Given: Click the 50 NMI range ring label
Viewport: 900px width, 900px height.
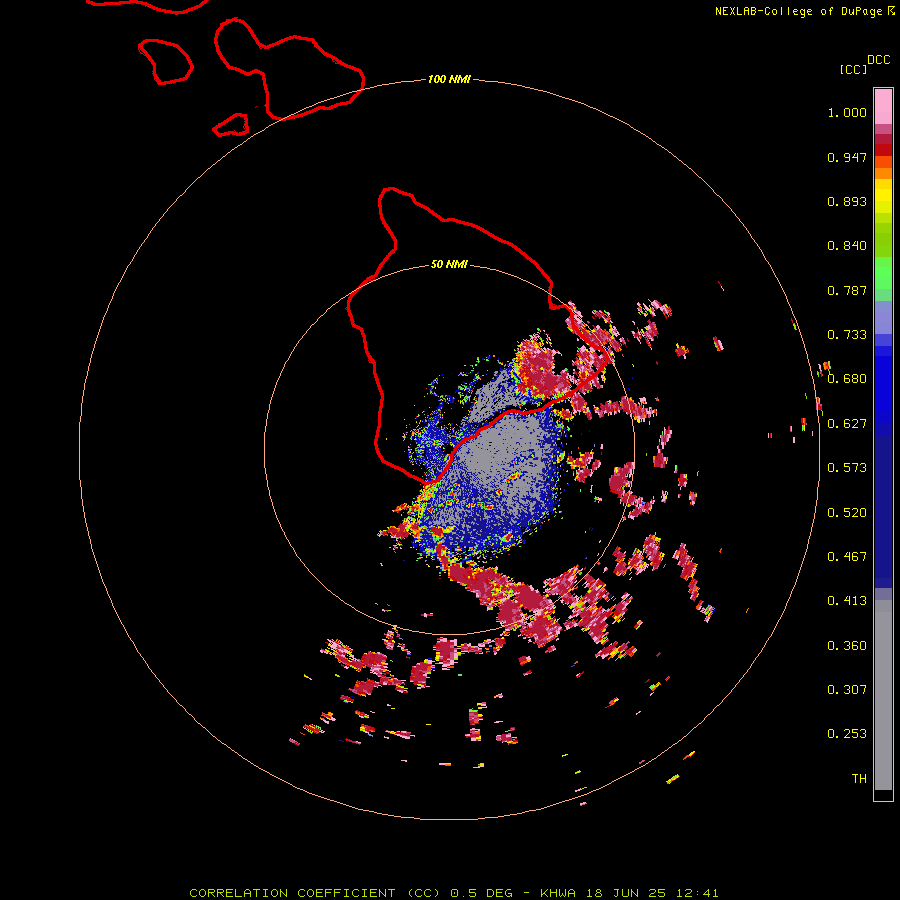Looking at the screenshot, I should (x=449, y=264).
